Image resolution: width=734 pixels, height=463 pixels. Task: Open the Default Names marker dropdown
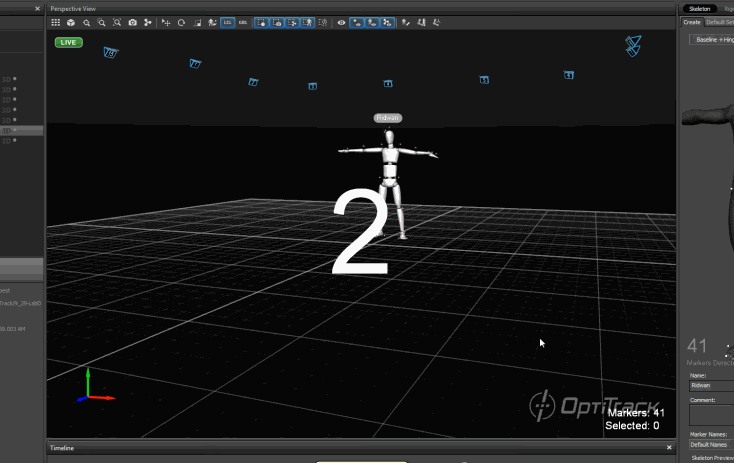[x=712, y=445]
